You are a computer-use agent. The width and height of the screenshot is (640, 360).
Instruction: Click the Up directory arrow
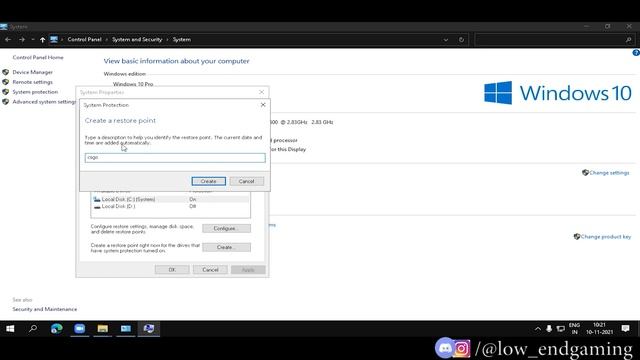(42, 40)
